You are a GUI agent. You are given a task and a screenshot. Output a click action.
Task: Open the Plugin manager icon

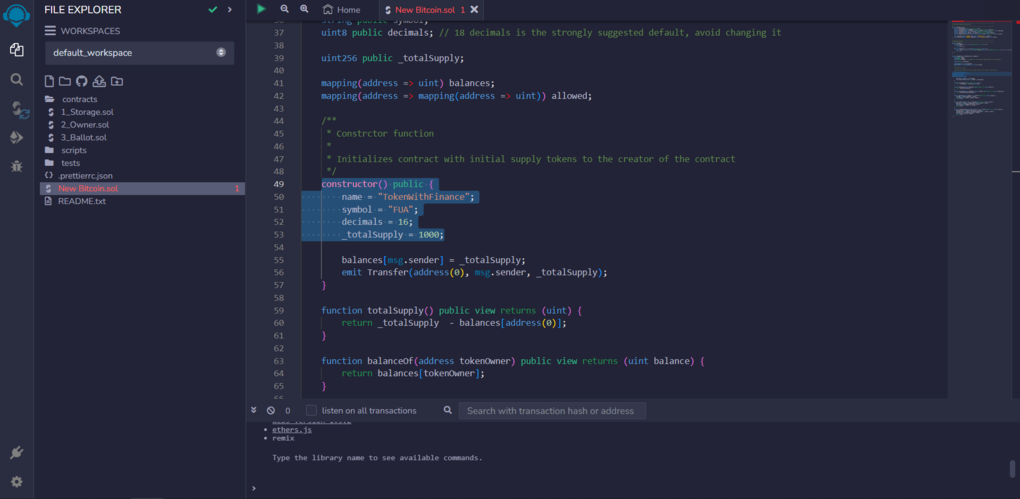click(x=16, y=453)
